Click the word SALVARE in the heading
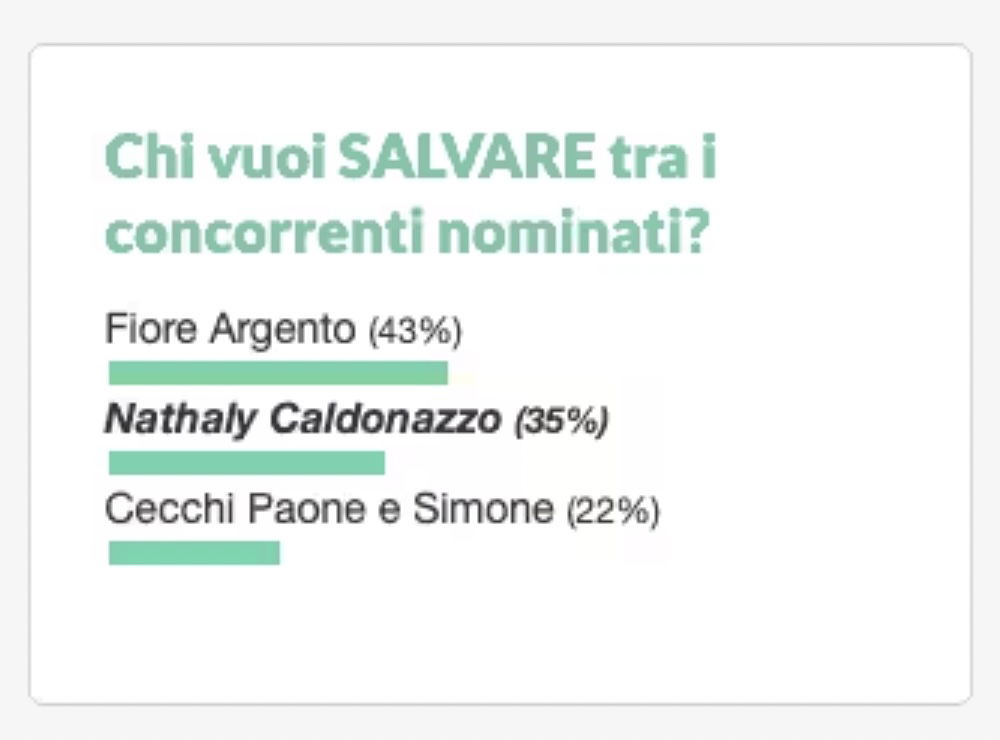 466,156
